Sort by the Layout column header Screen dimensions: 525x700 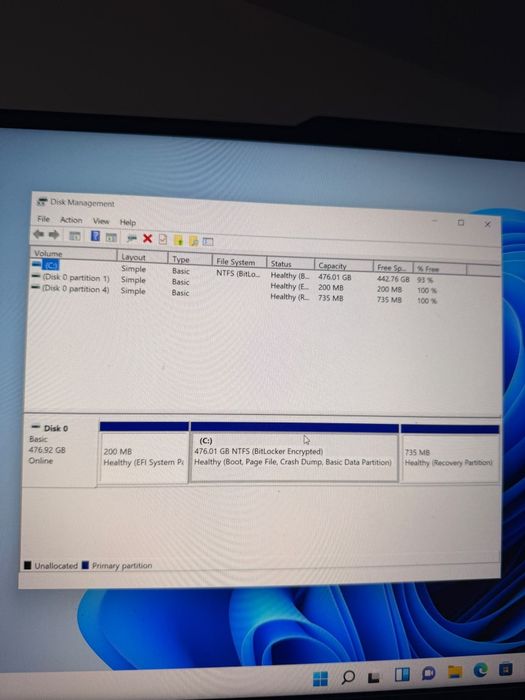[x=142, y=257]
